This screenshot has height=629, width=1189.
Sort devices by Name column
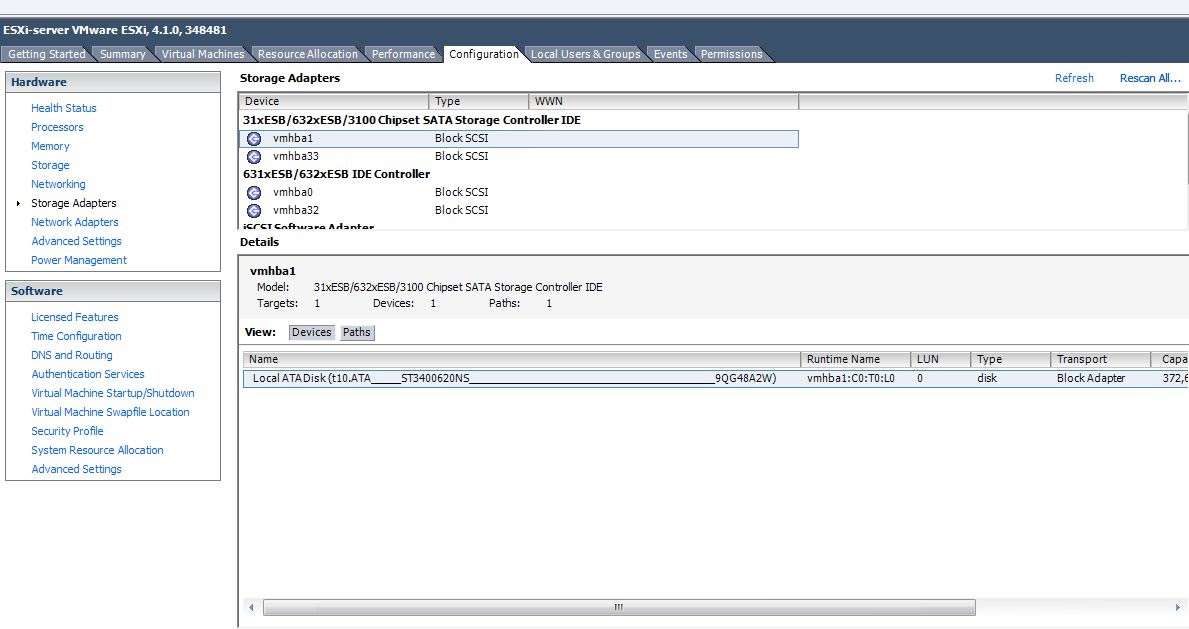click(522, 360)
